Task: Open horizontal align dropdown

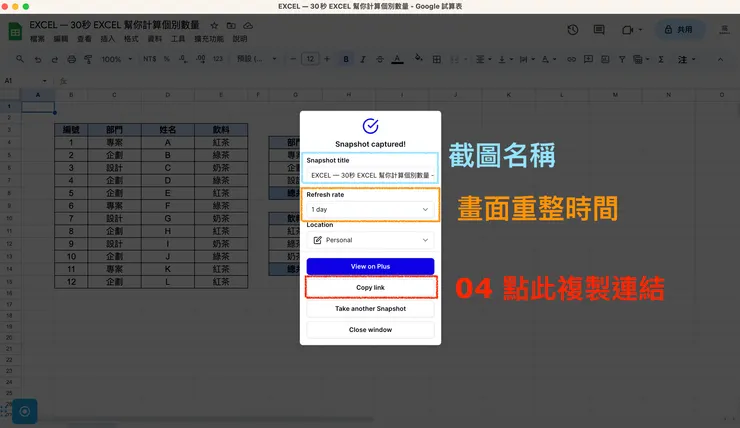Action: [x=483, y=59]
